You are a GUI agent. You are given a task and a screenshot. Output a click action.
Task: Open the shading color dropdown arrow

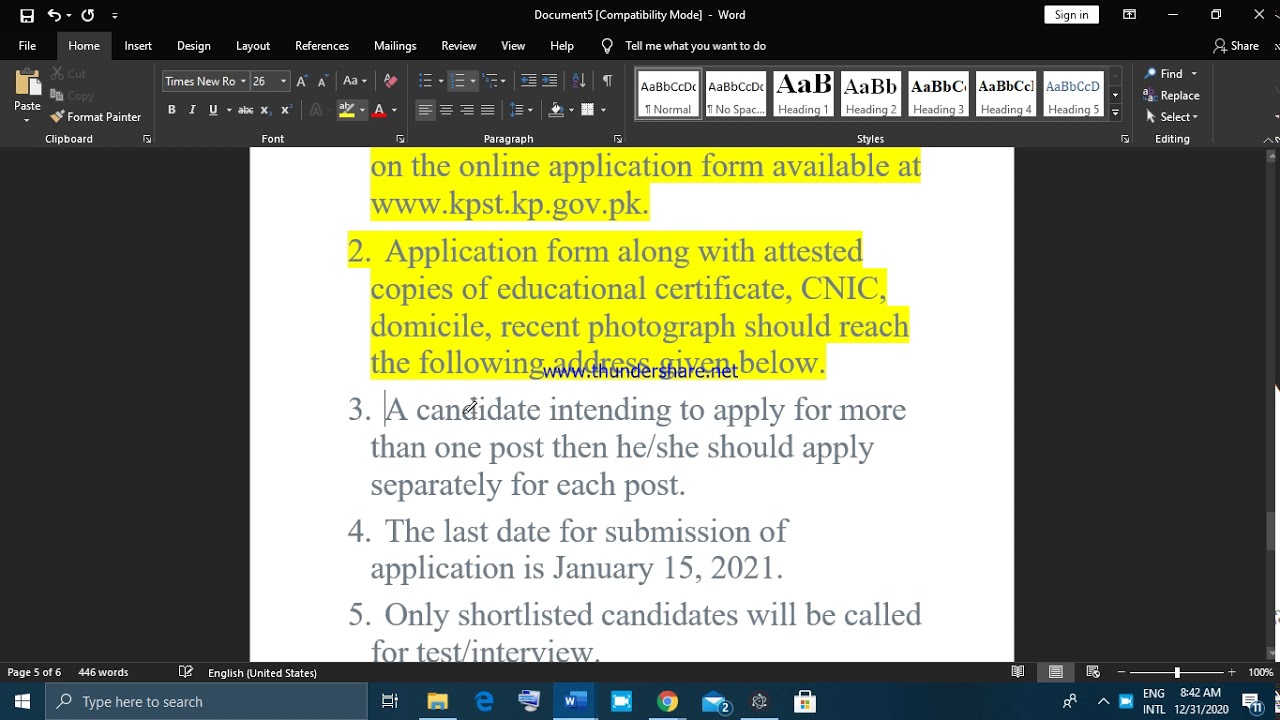click(571, 110)
